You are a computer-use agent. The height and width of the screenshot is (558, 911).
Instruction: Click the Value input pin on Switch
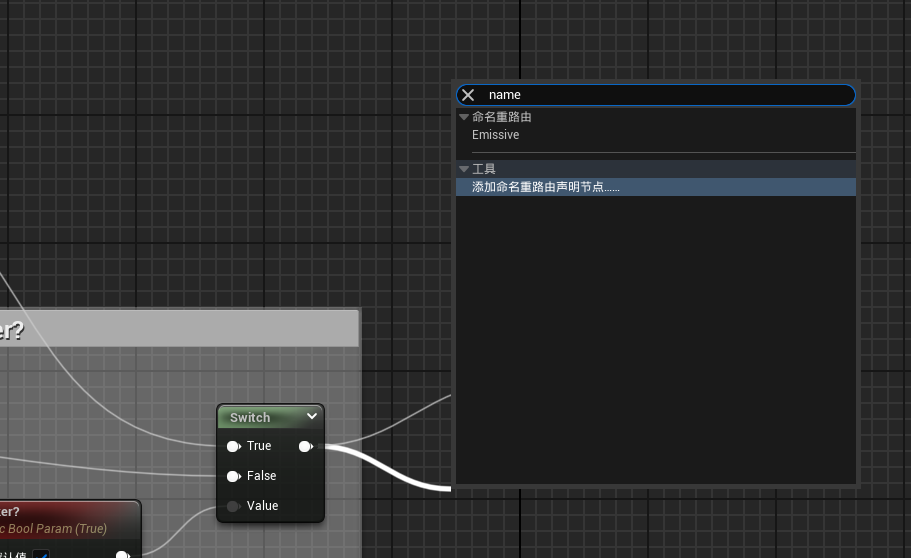pyautogui.click(x=234, y=506)
